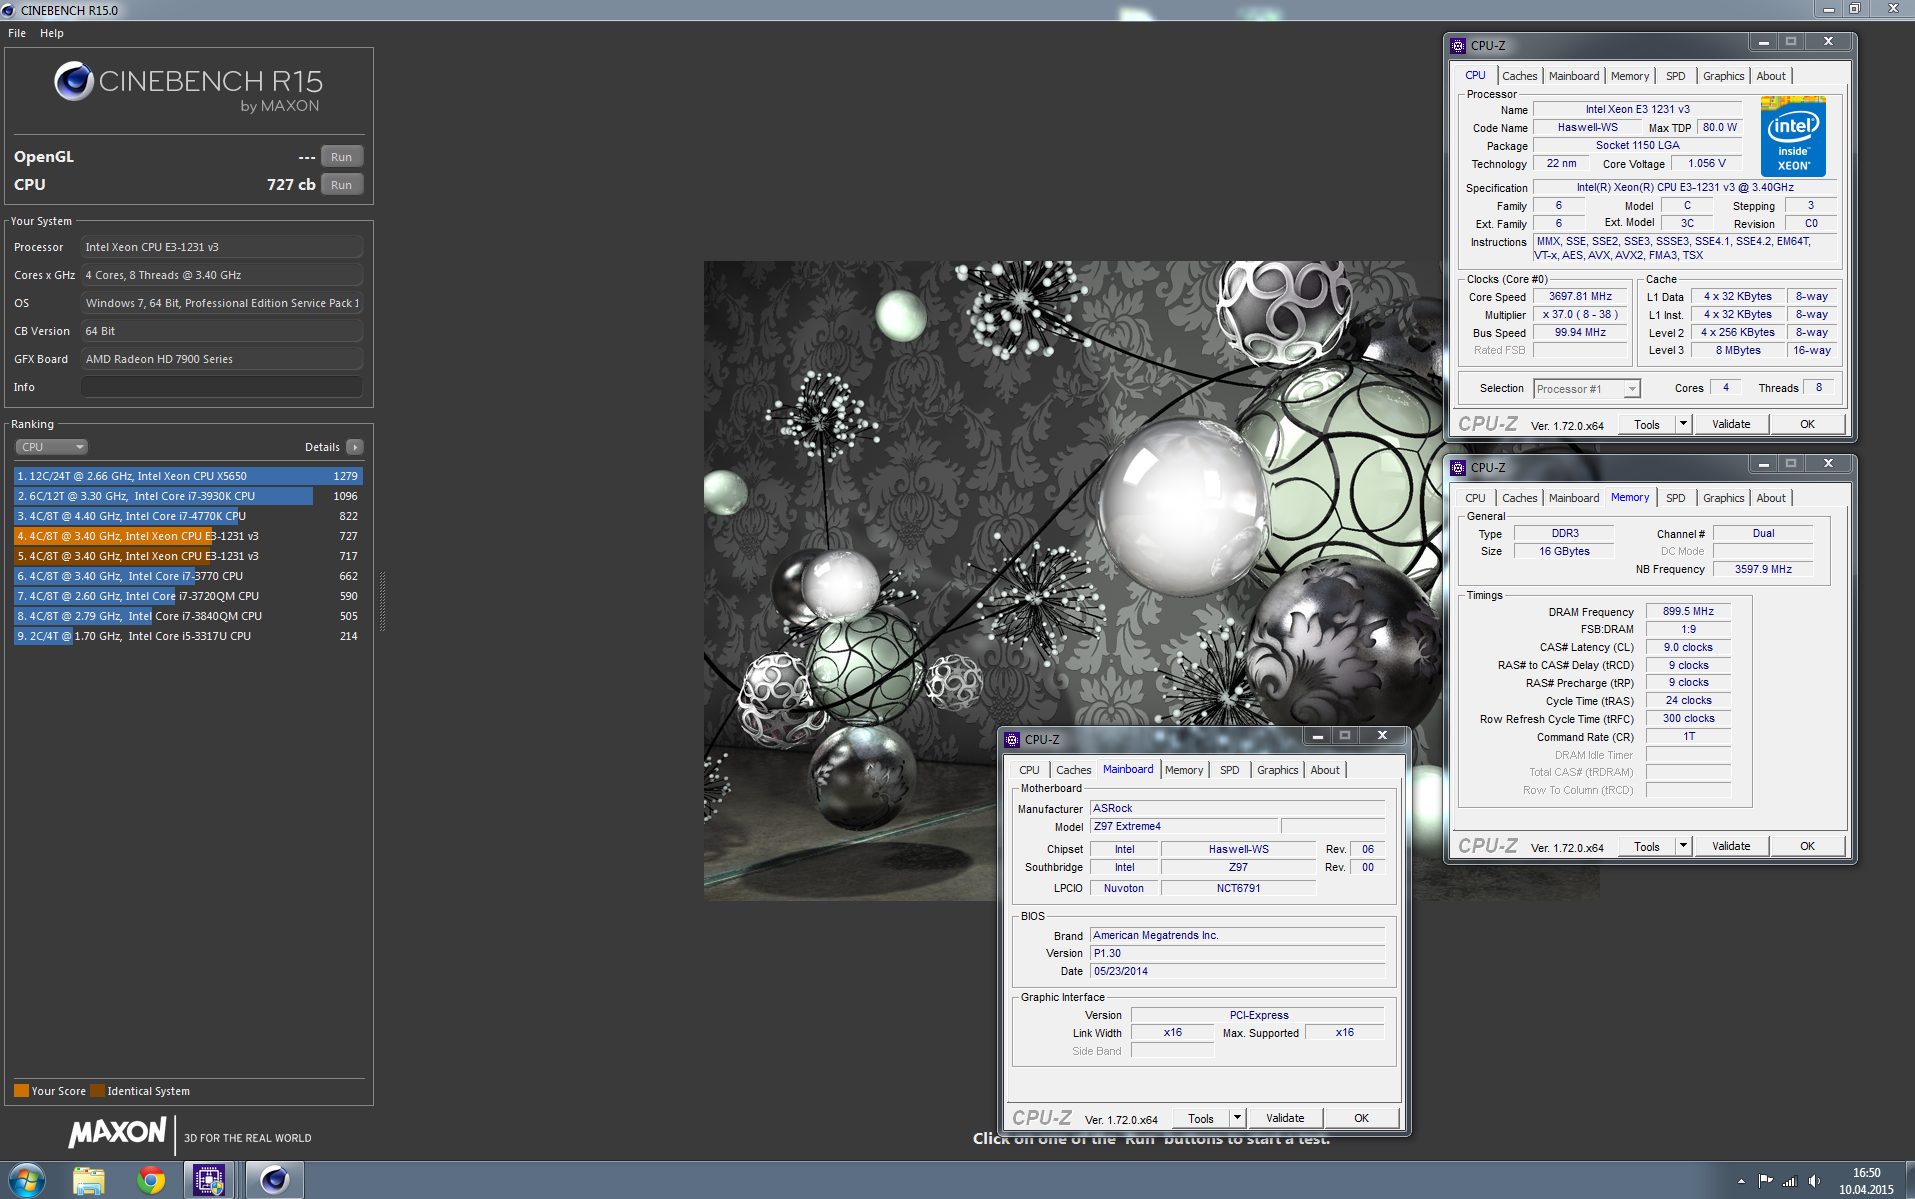Open network signal tray icon
The image size is (1915, 1199).
point(1790,1181)
